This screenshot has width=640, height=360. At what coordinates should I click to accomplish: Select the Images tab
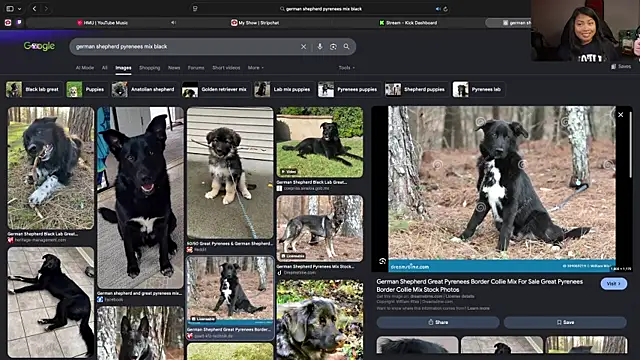coord(123,68)
